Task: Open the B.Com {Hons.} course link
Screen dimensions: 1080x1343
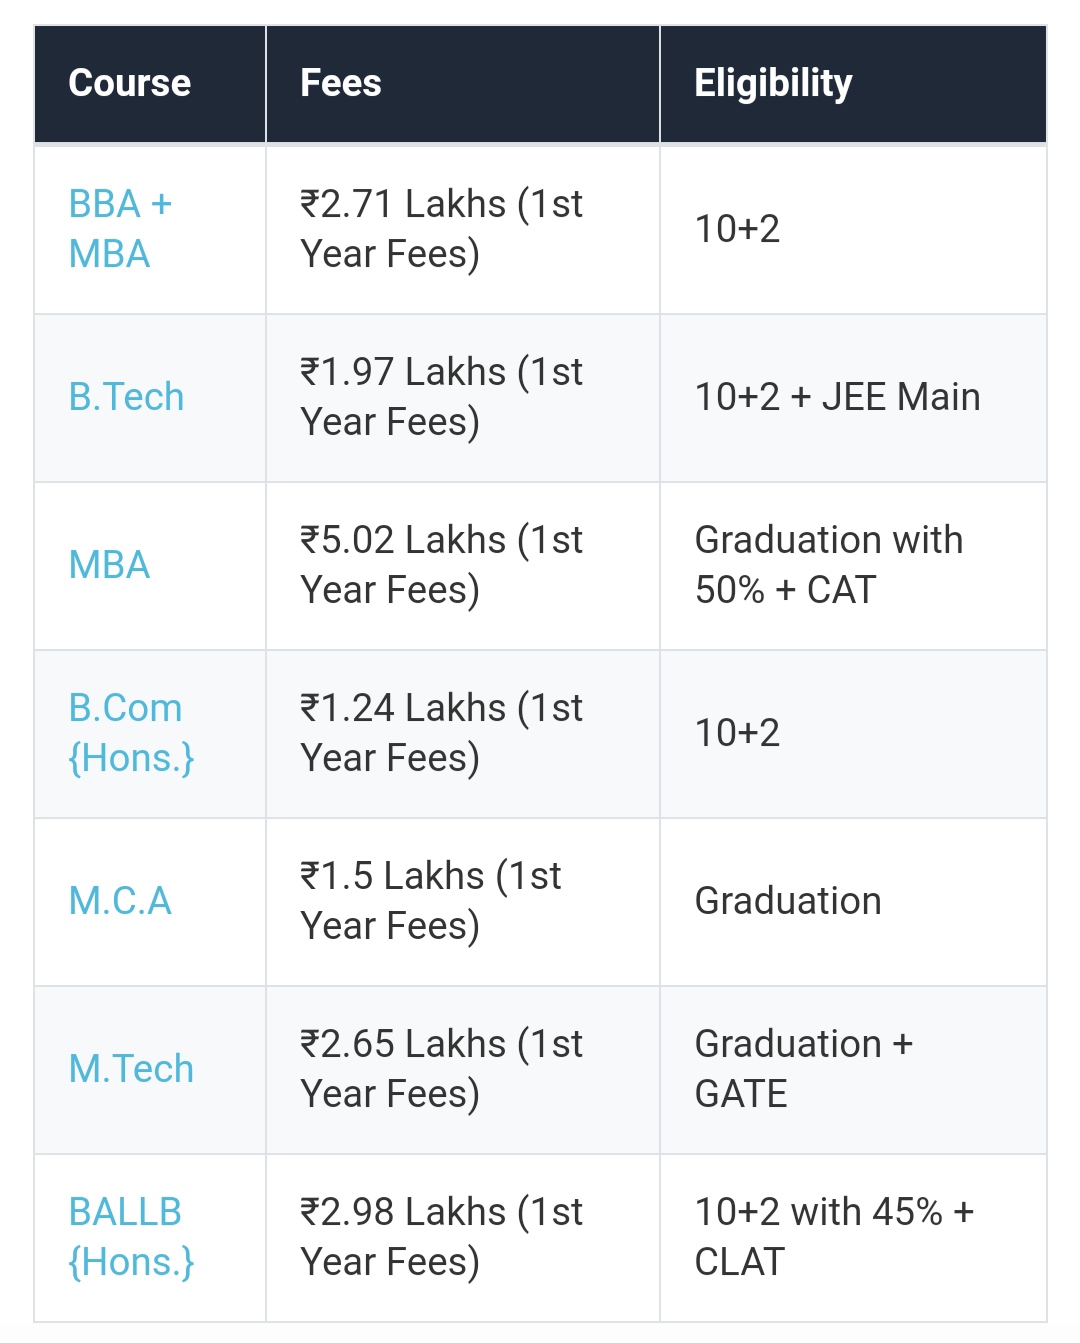Action: 130,733
